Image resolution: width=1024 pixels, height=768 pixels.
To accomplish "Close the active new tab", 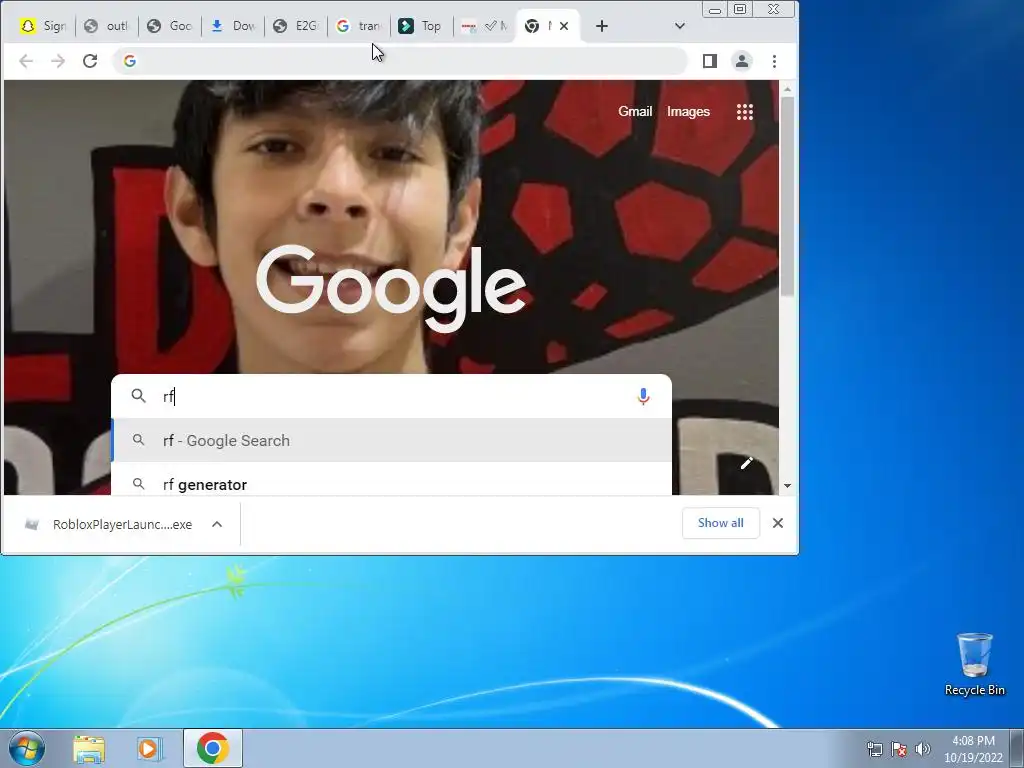I will 564,26.
